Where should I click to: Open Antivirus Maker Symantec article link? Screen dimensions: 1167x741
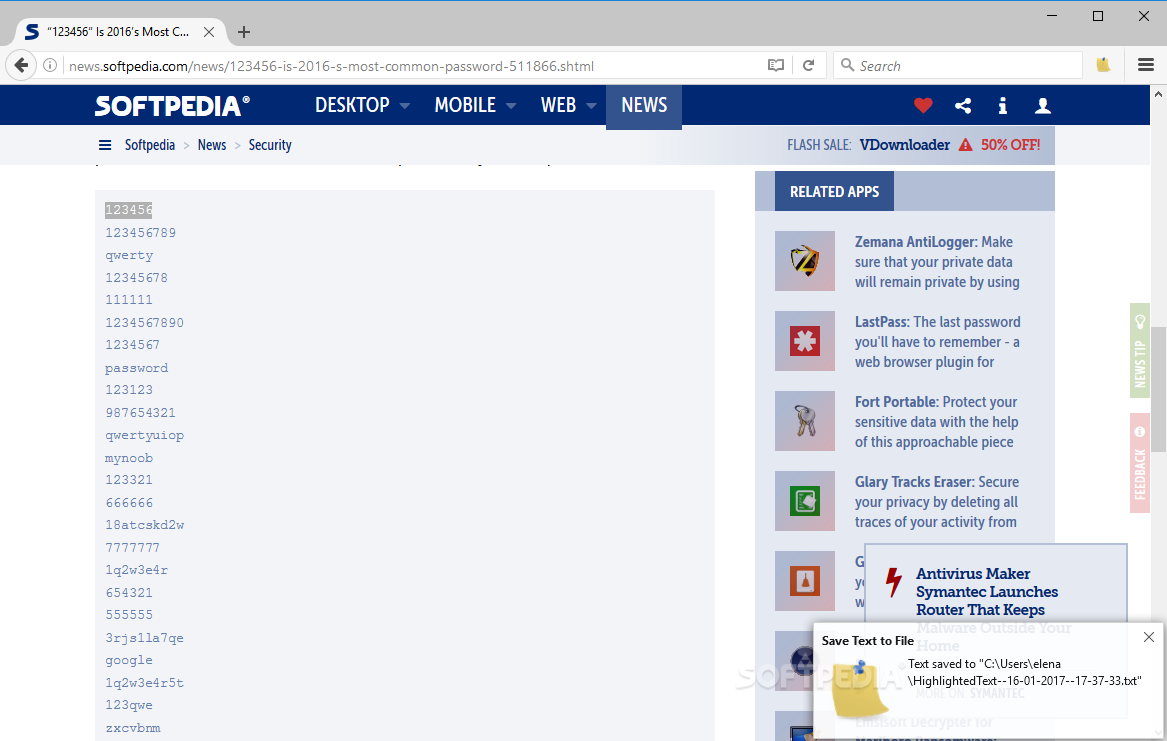(x=987, y=591)
